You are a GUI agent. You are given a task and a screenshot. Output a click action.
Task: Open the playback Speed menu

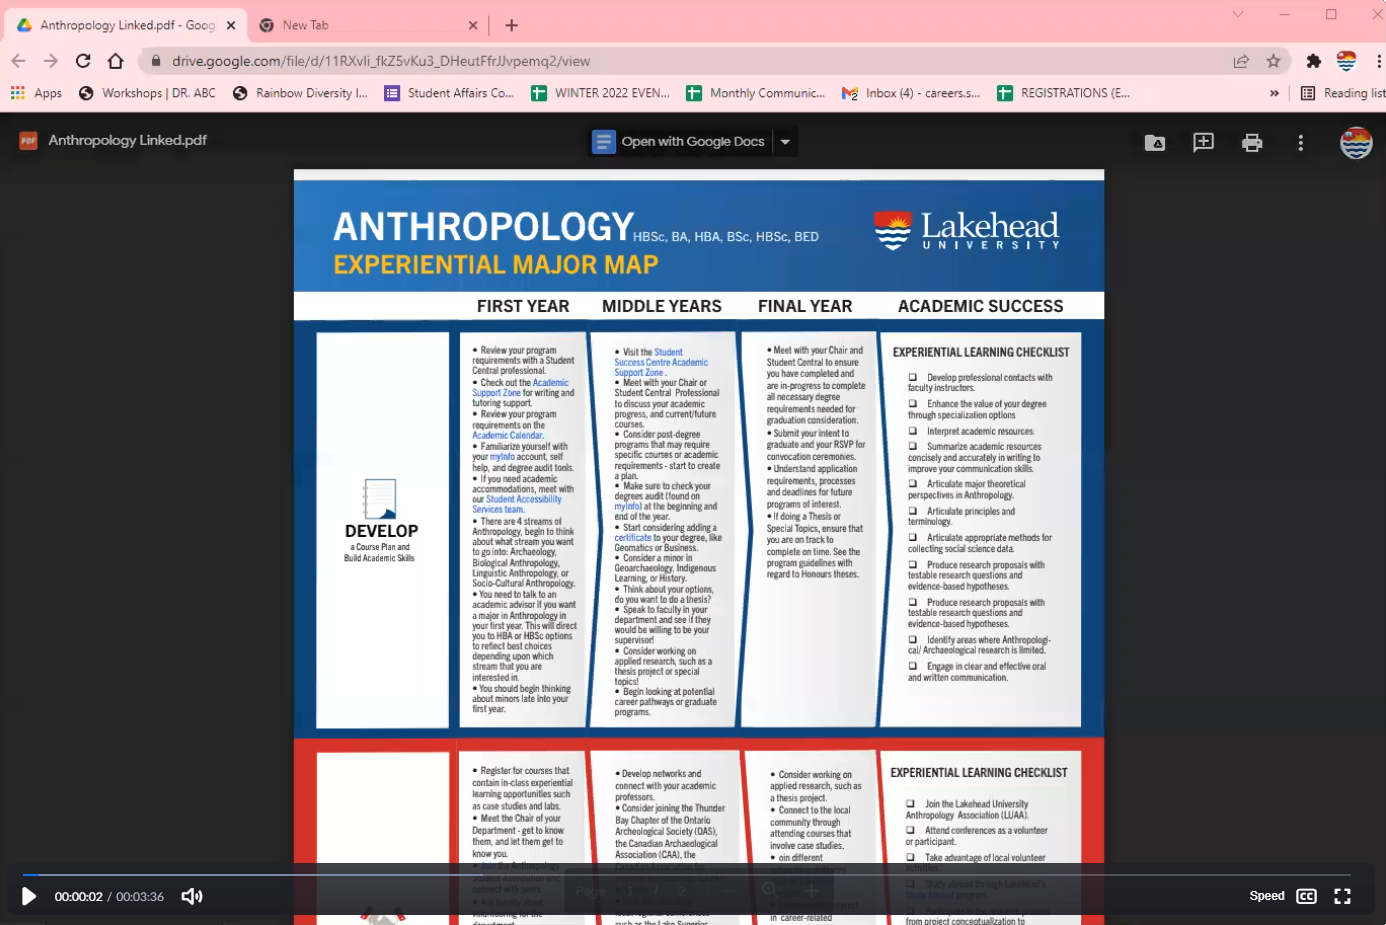[1266, 896]
